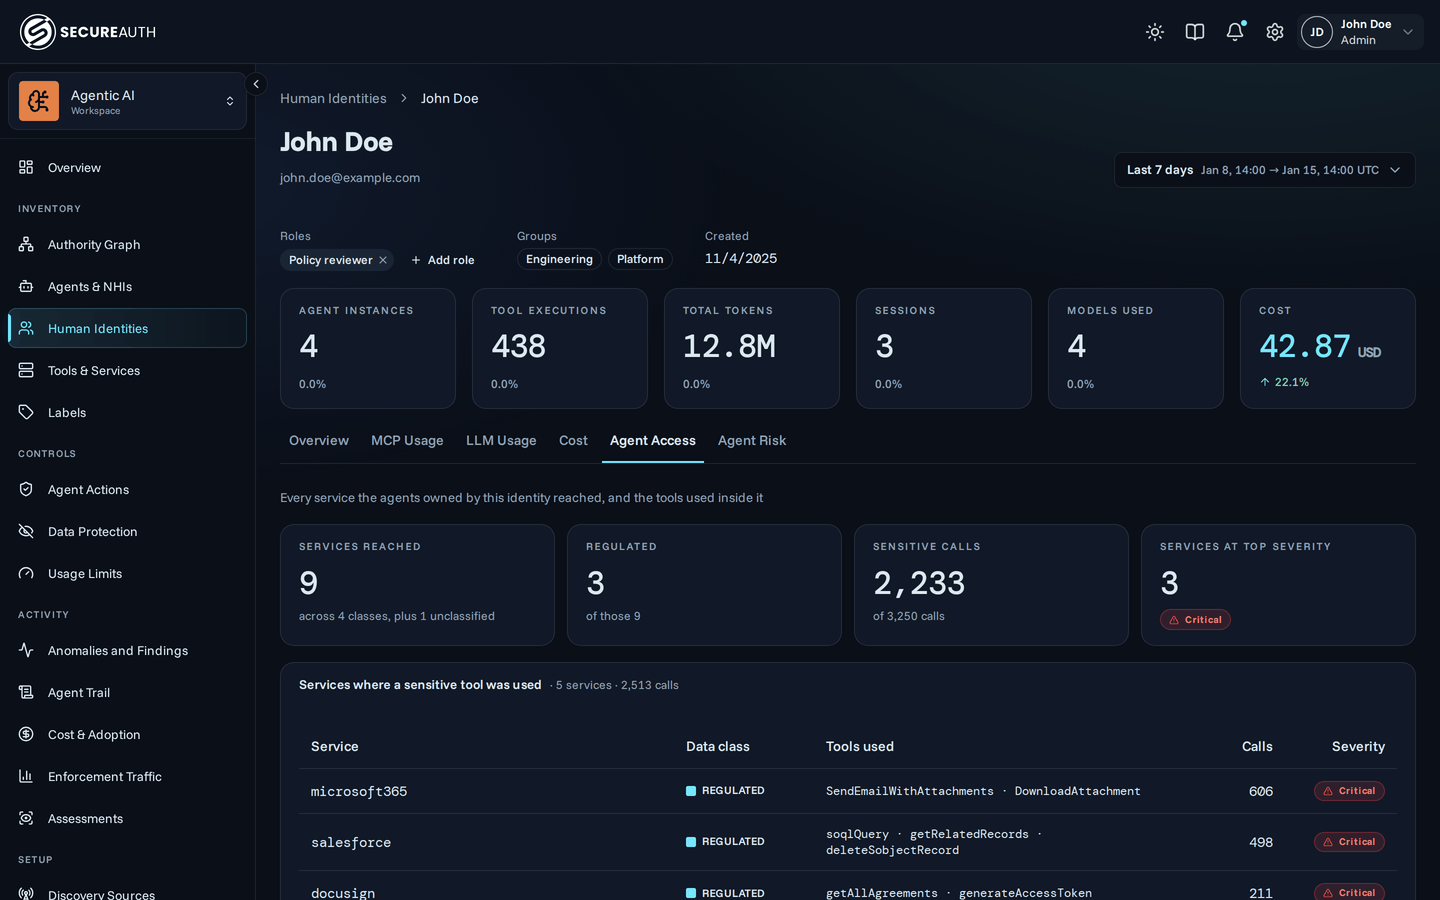Expand the John Doe Admin account menu
1440x900 pixels.
coord(1361,32)
